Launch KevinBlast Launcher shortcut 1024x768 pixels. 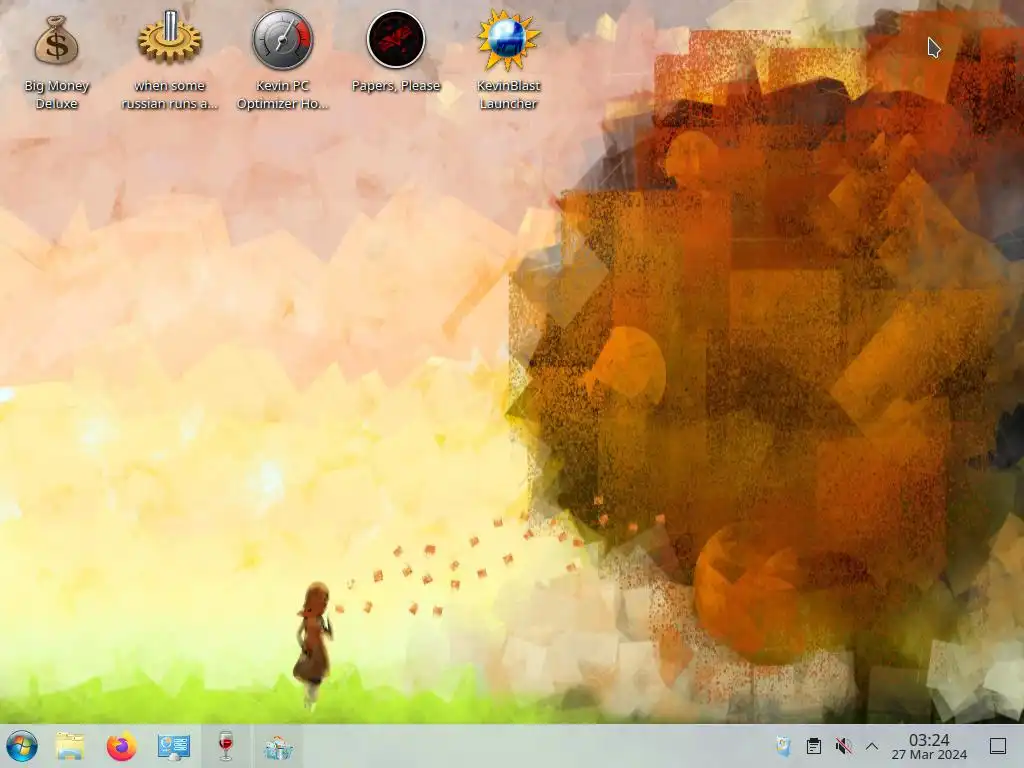point(508,40)
